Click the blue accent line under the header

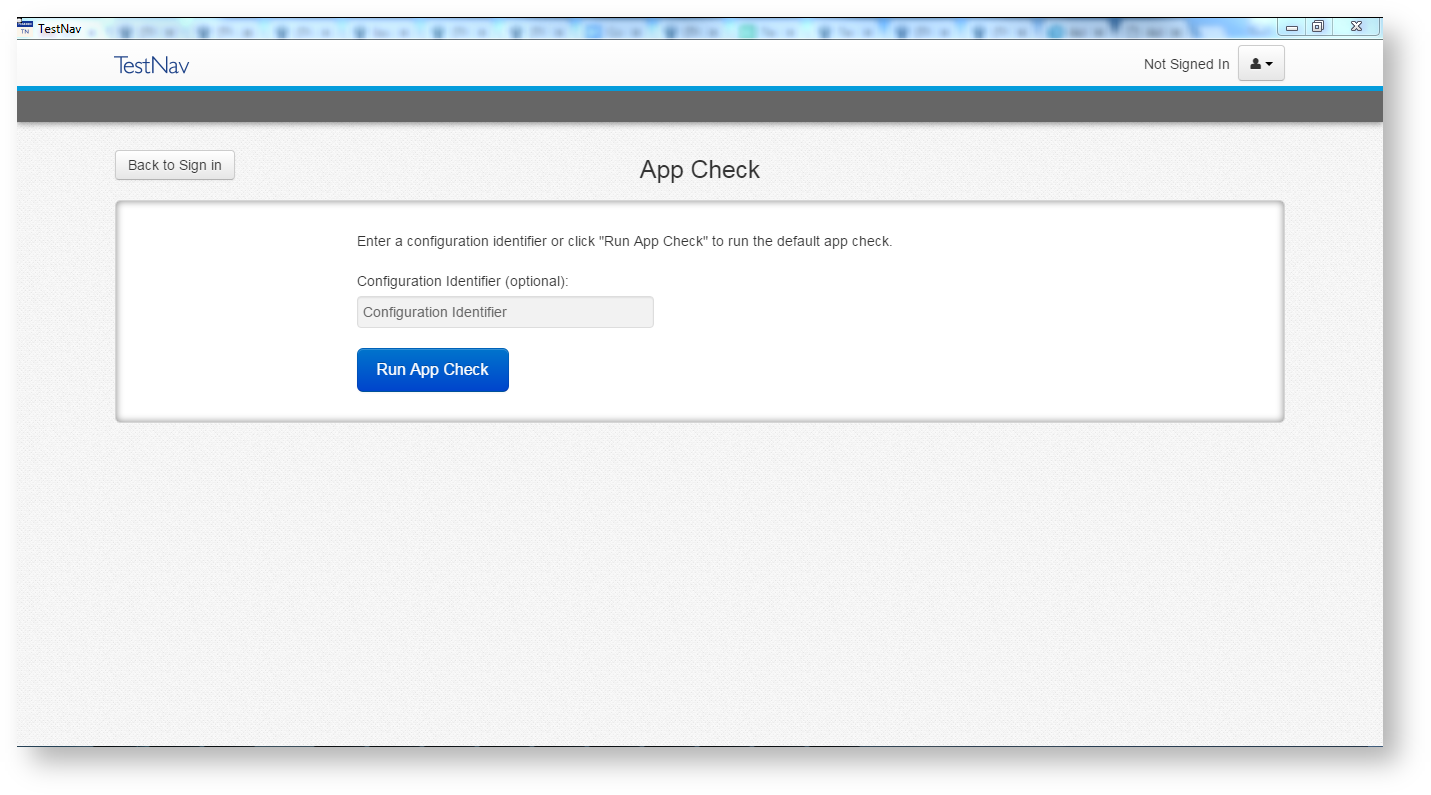click(700, 89)
